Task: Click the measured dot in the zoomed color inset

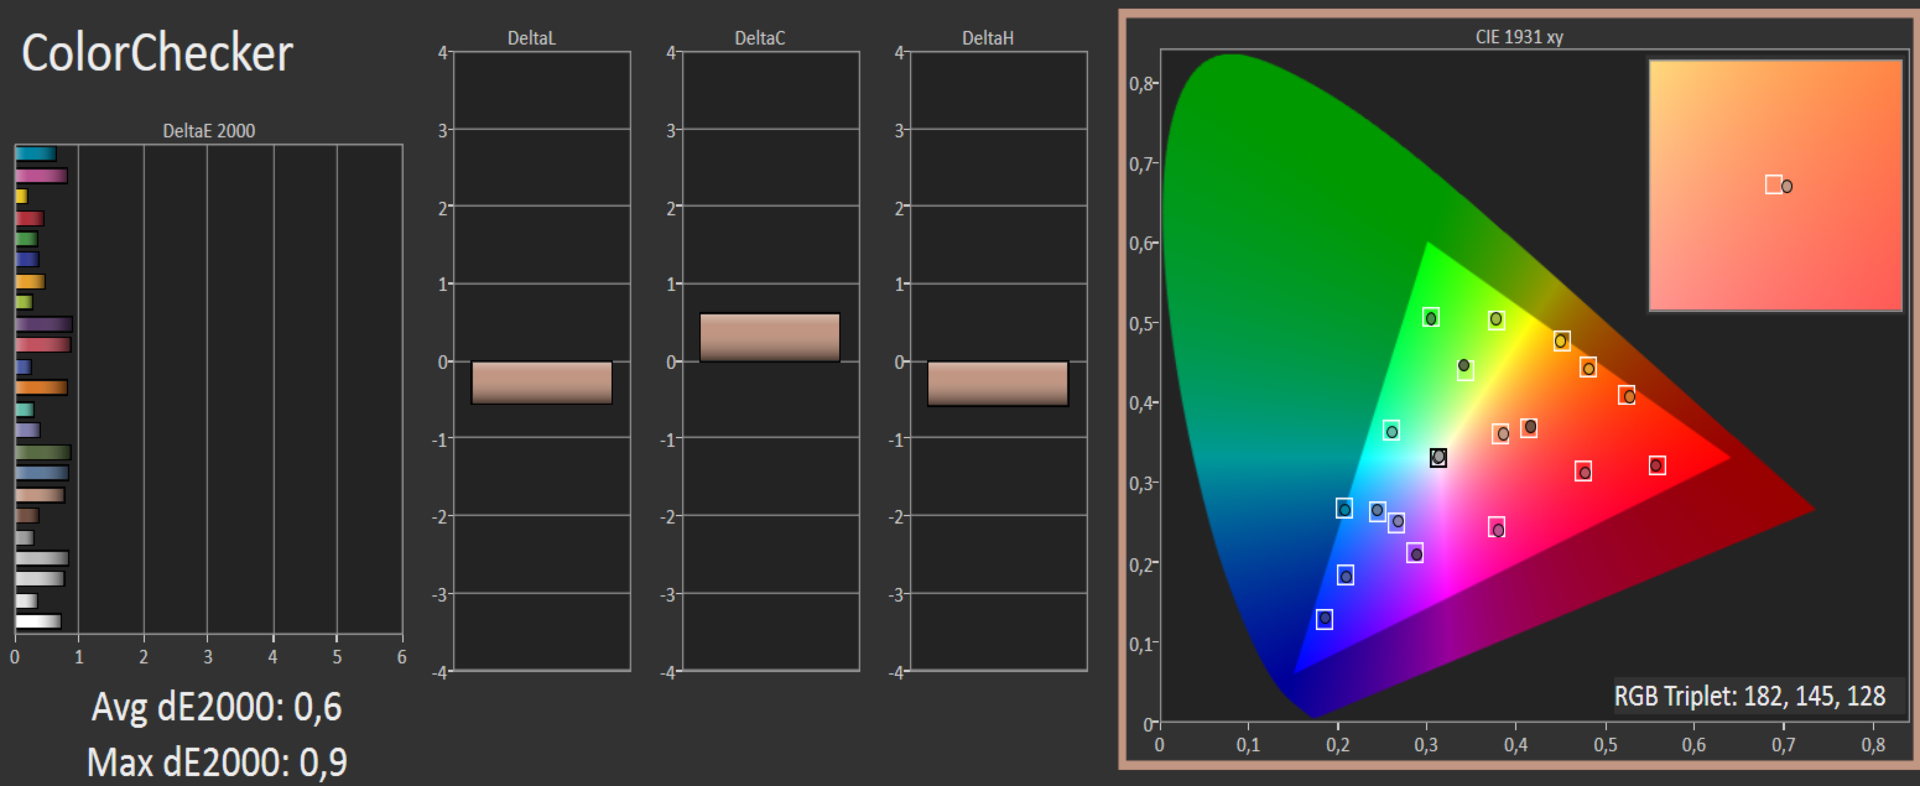Action: tap(1787, 186)
